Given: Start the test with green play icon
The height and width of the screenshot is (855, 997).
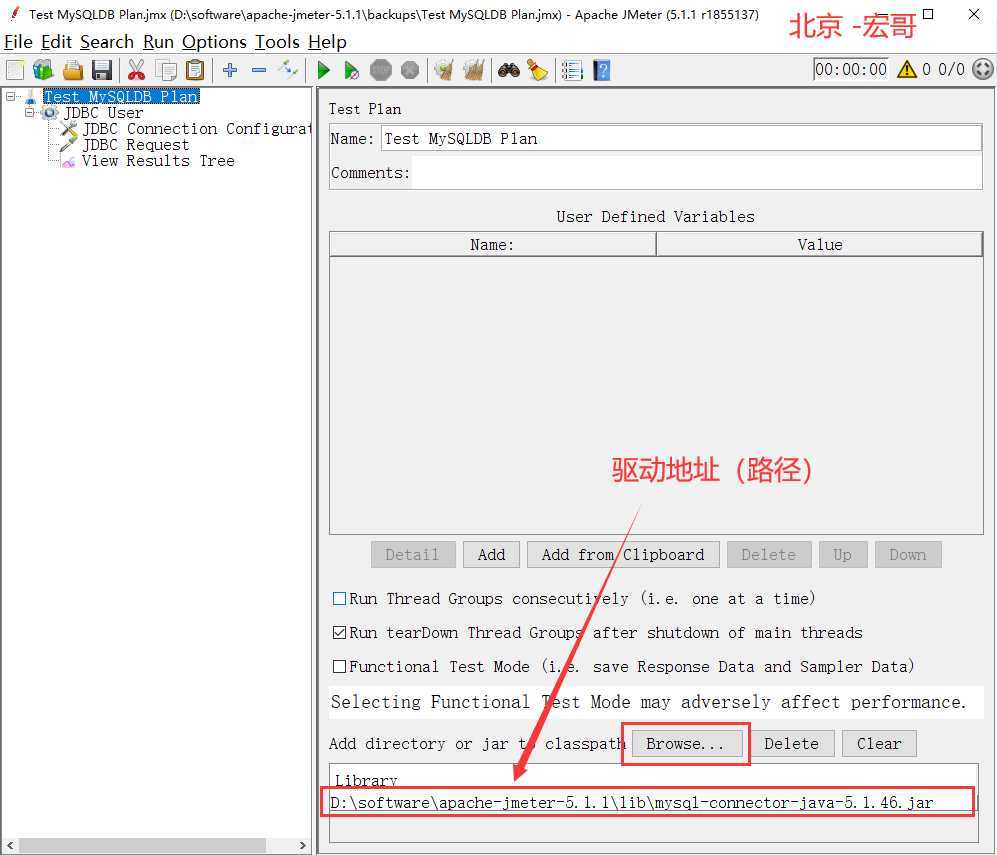Looking at the screenshot, I should coord(323,70).
